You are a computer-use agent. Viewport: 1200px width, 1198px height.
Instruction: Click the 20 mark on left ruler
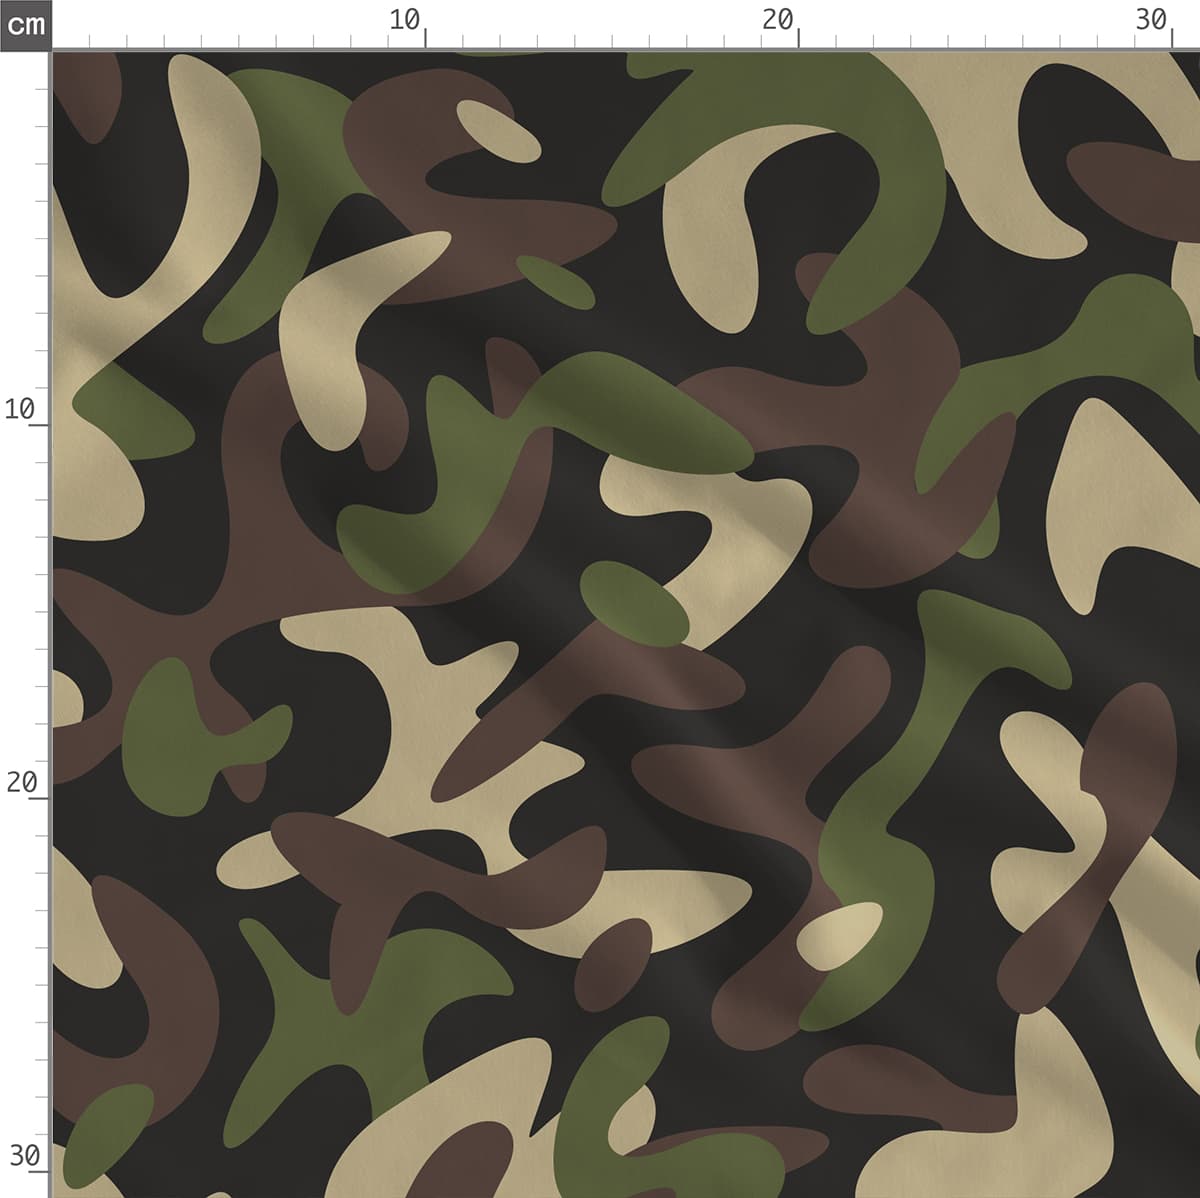[22, 781]
